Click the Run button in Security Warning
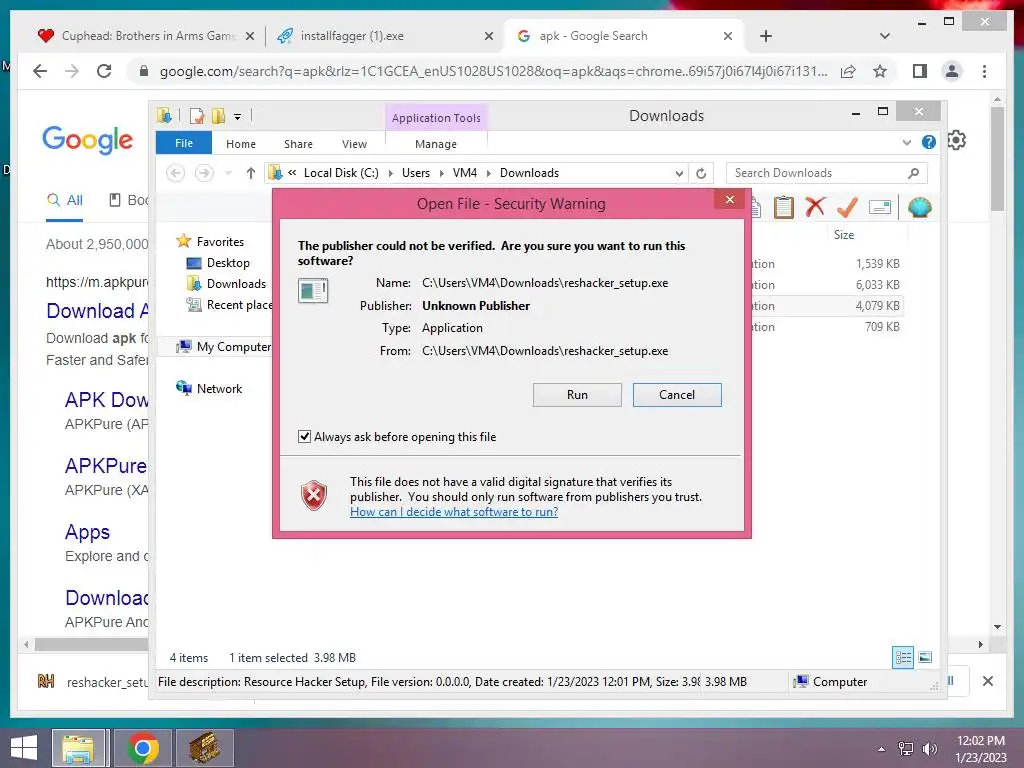This screenshot has height=768, width=1024. pyautogui.click(x=577, y=394)
